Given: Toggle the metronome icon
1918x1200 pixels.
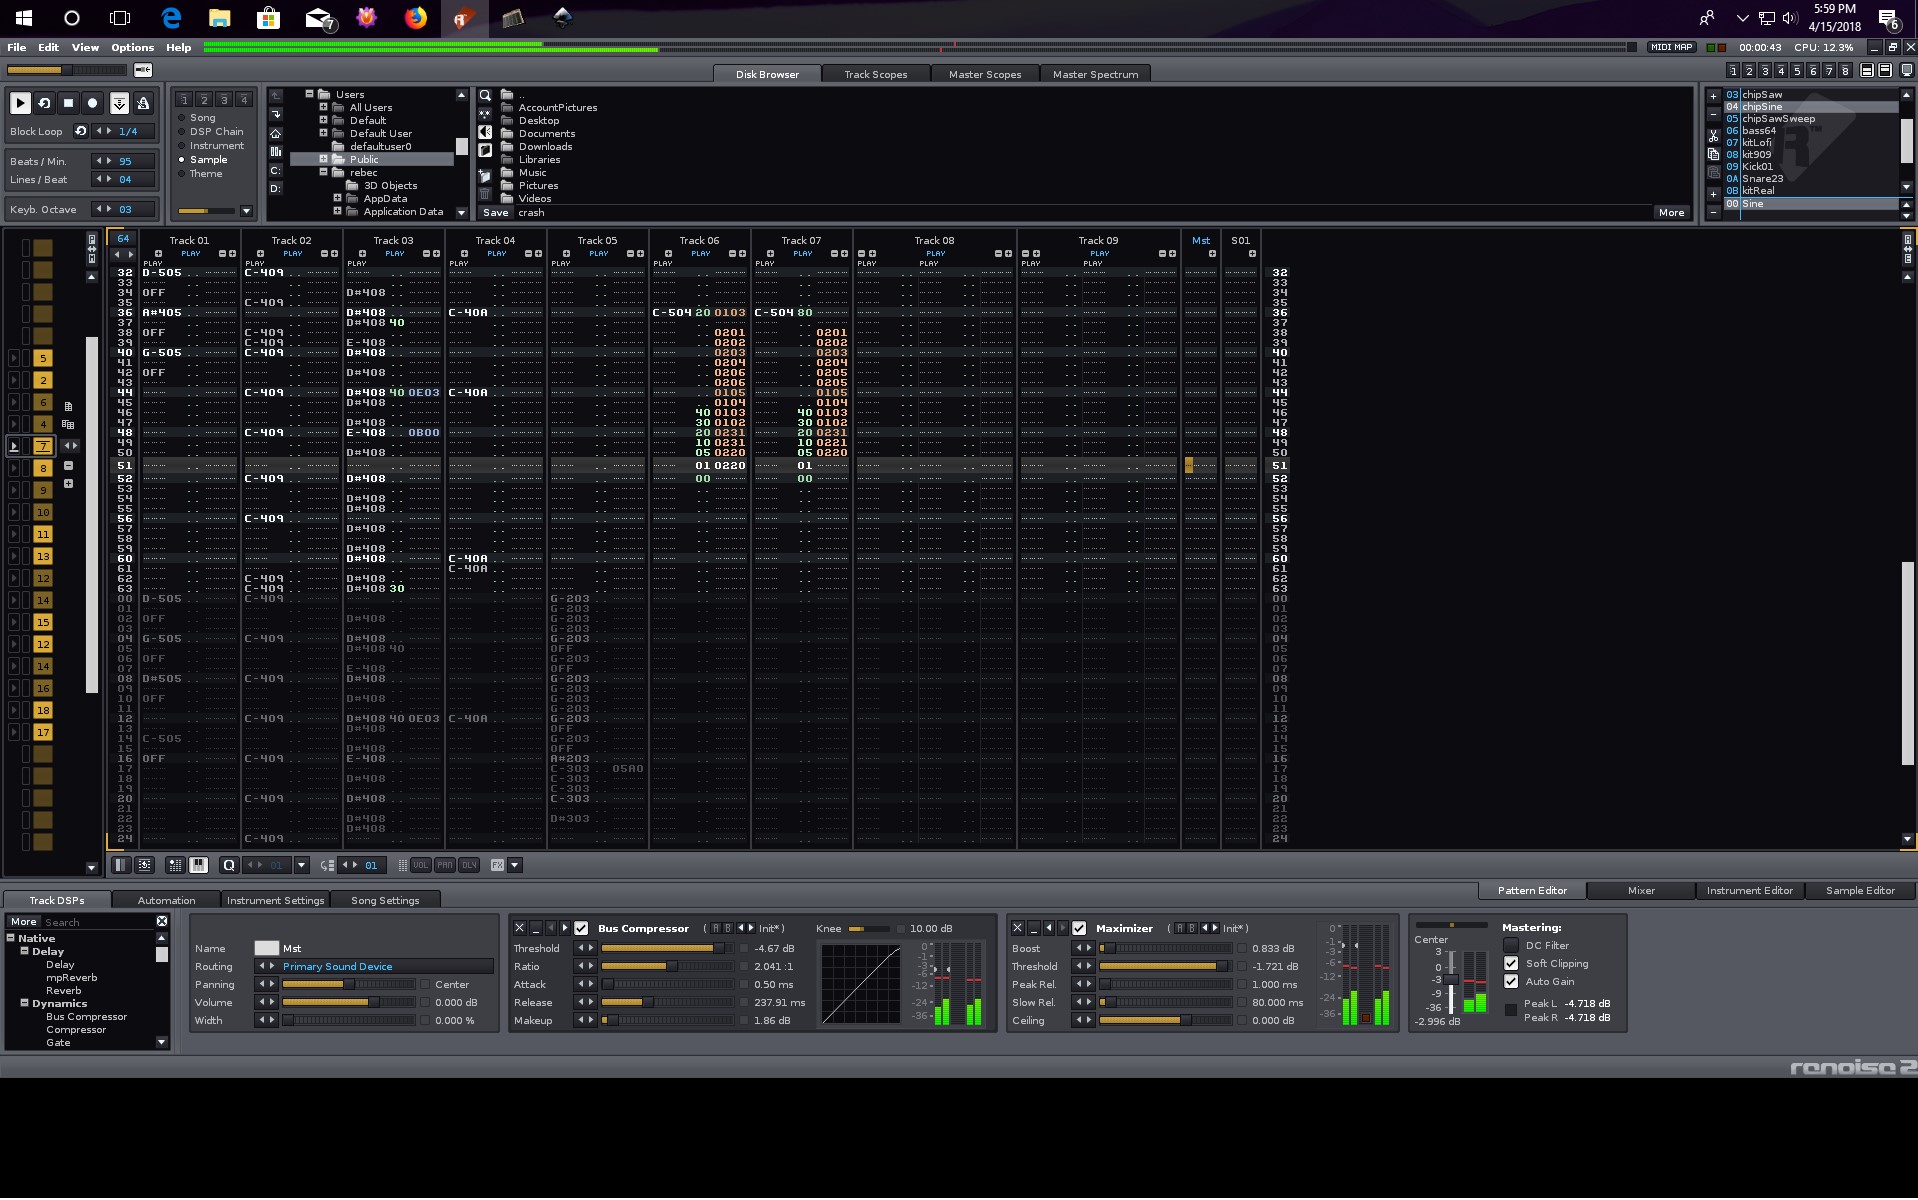Looking at the screenshot, I should tap(143, 103).
